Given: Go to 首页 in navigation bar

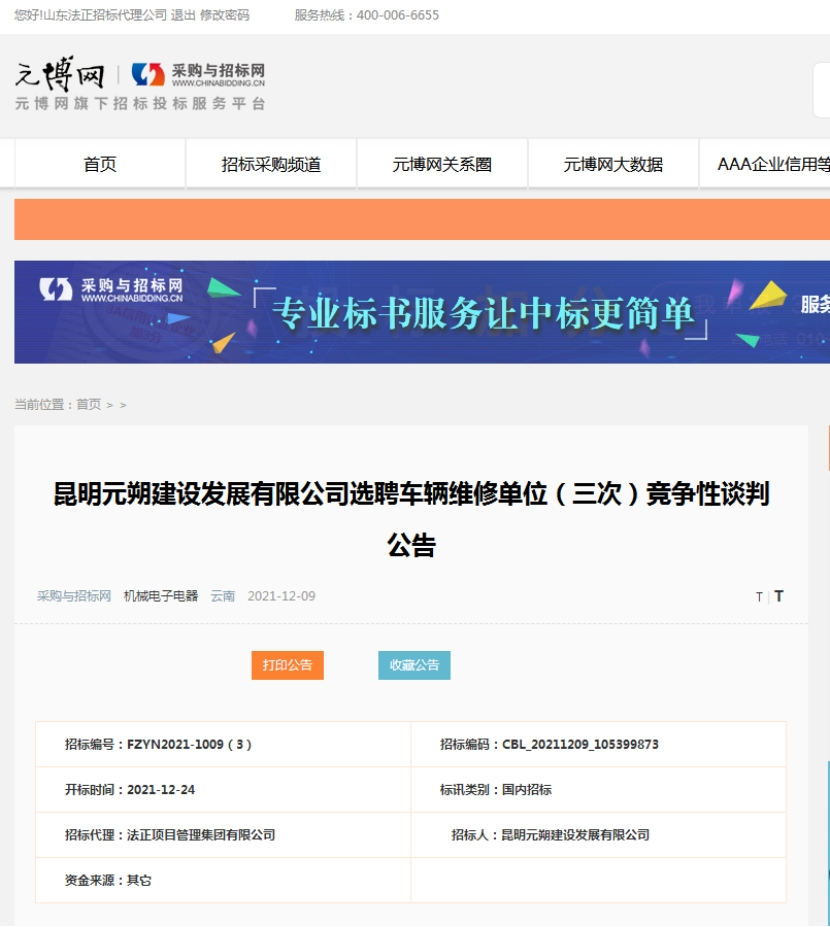Looking at the screenshot, I should (x=100, y=165).
